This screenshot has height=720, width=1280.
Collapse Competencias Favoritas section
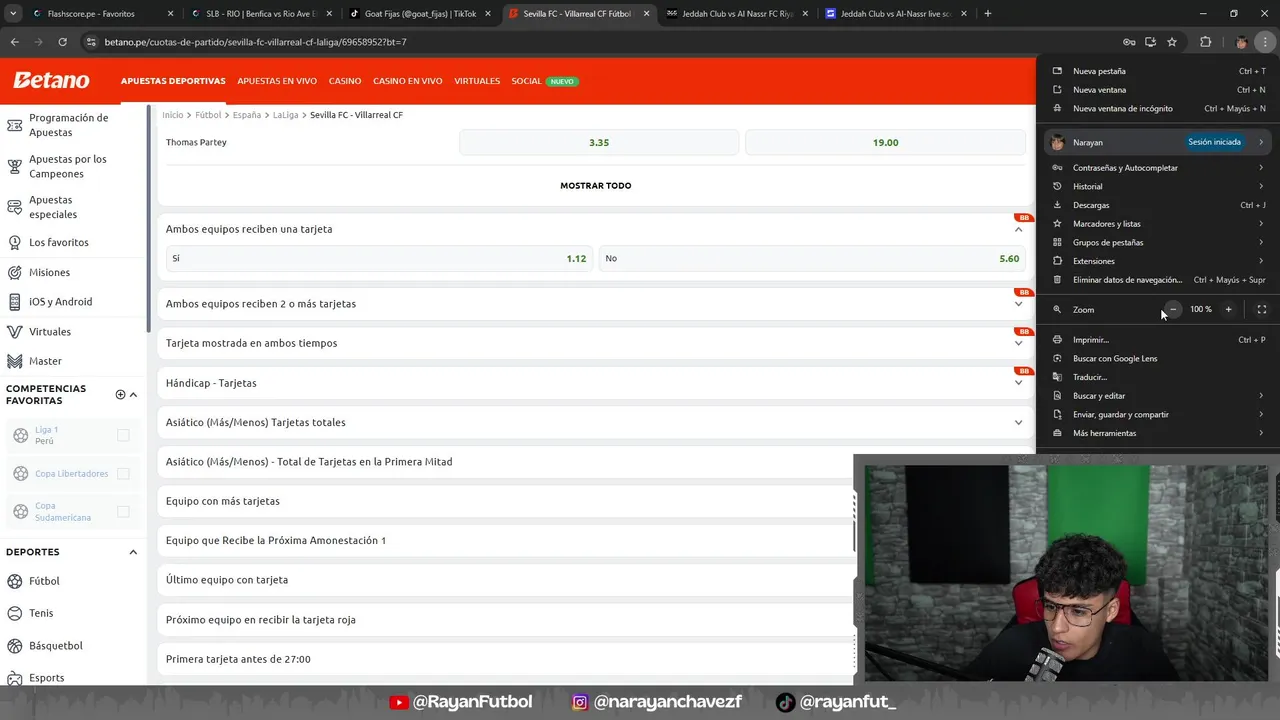pos(133,394)
